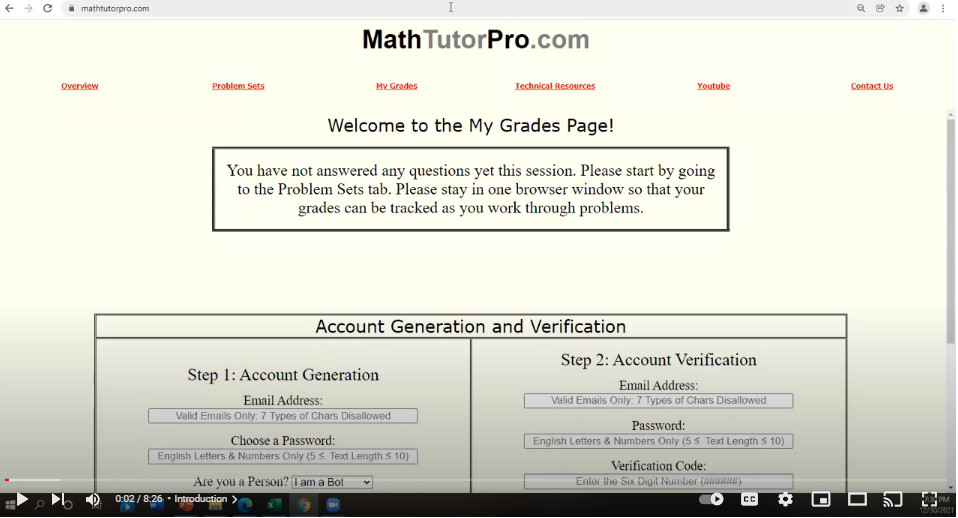The height and width of the screenshot is (518, 958).
Task: Click 'Account Generation and Verification' header
Action: [470, 327]
